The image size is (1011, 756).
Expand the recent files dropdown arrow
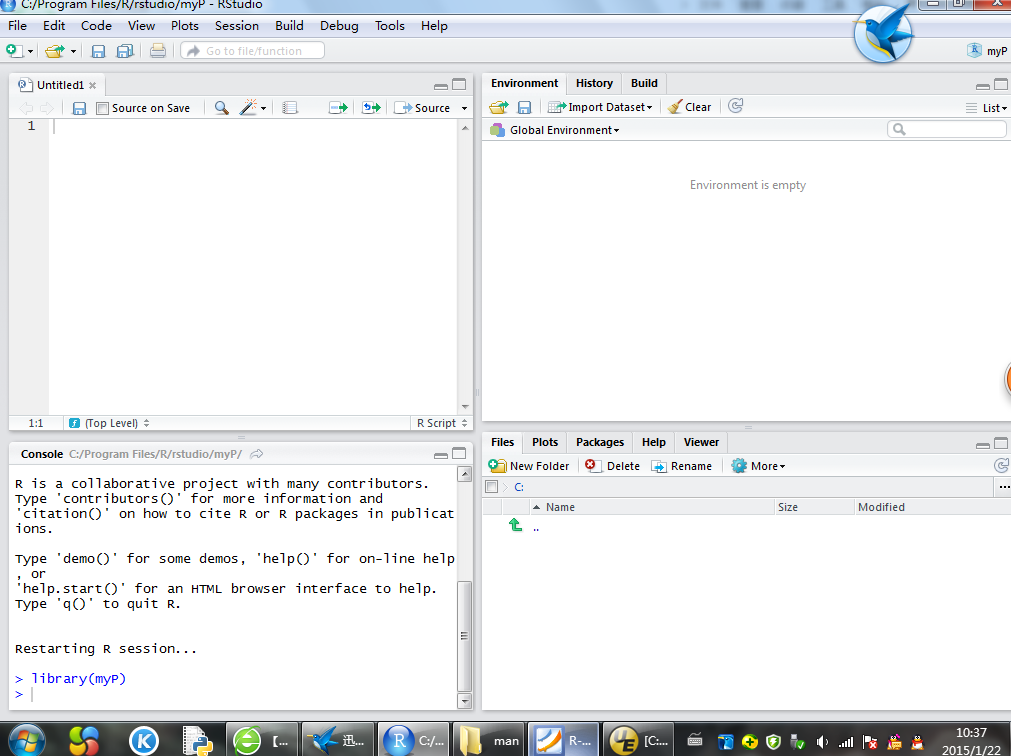73,52
